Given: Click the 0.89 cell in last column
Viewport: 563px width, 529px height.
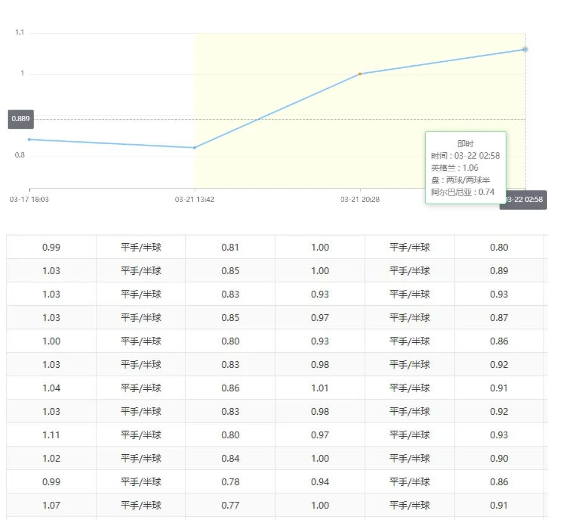Looking at the screenshot, I should click(499, 271).
